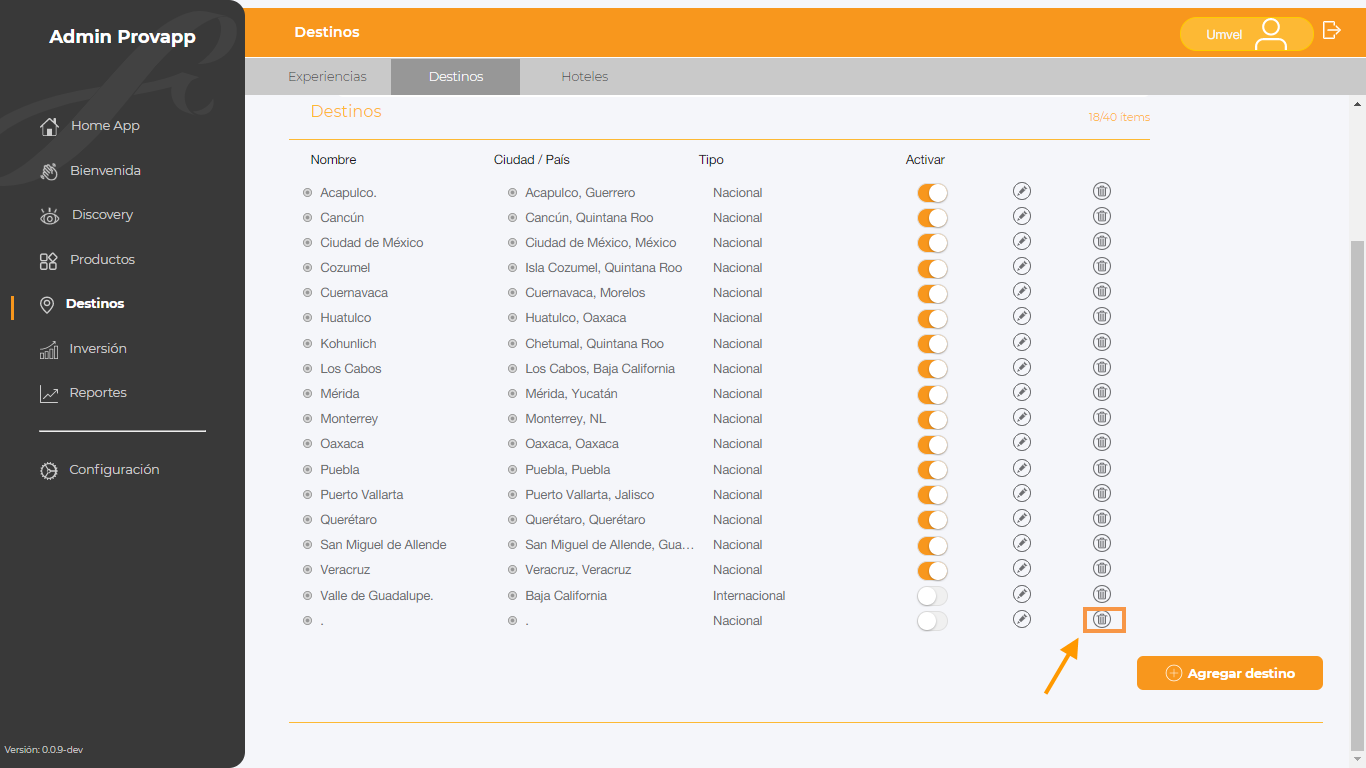Viewport: 1366px width, 768px height.
Task: Click the Tipo column header
Action: 711,160
